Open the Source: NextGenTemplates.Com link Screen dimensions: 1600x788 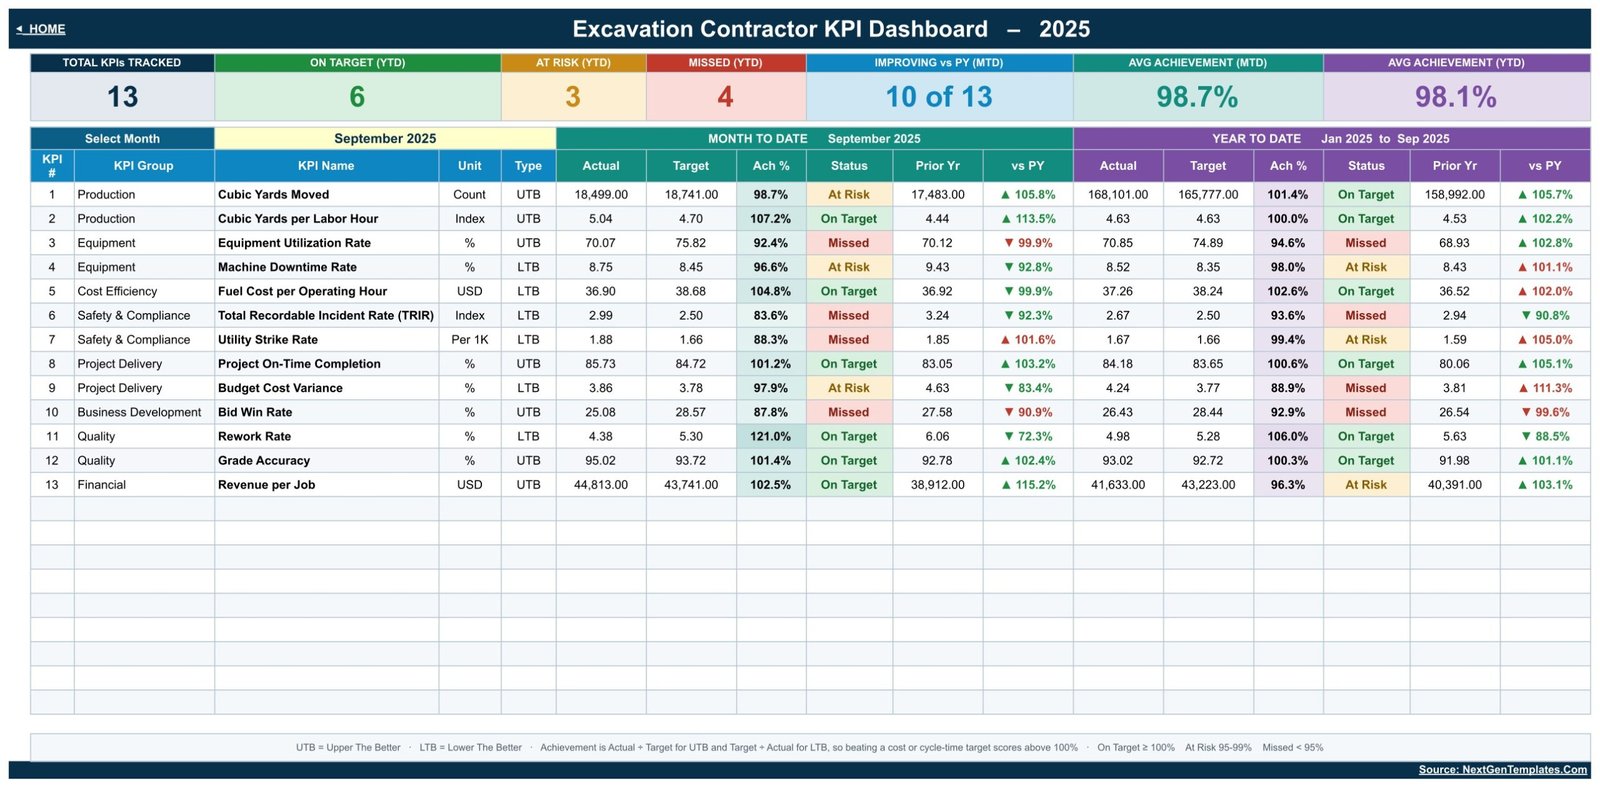point(1502,769)
